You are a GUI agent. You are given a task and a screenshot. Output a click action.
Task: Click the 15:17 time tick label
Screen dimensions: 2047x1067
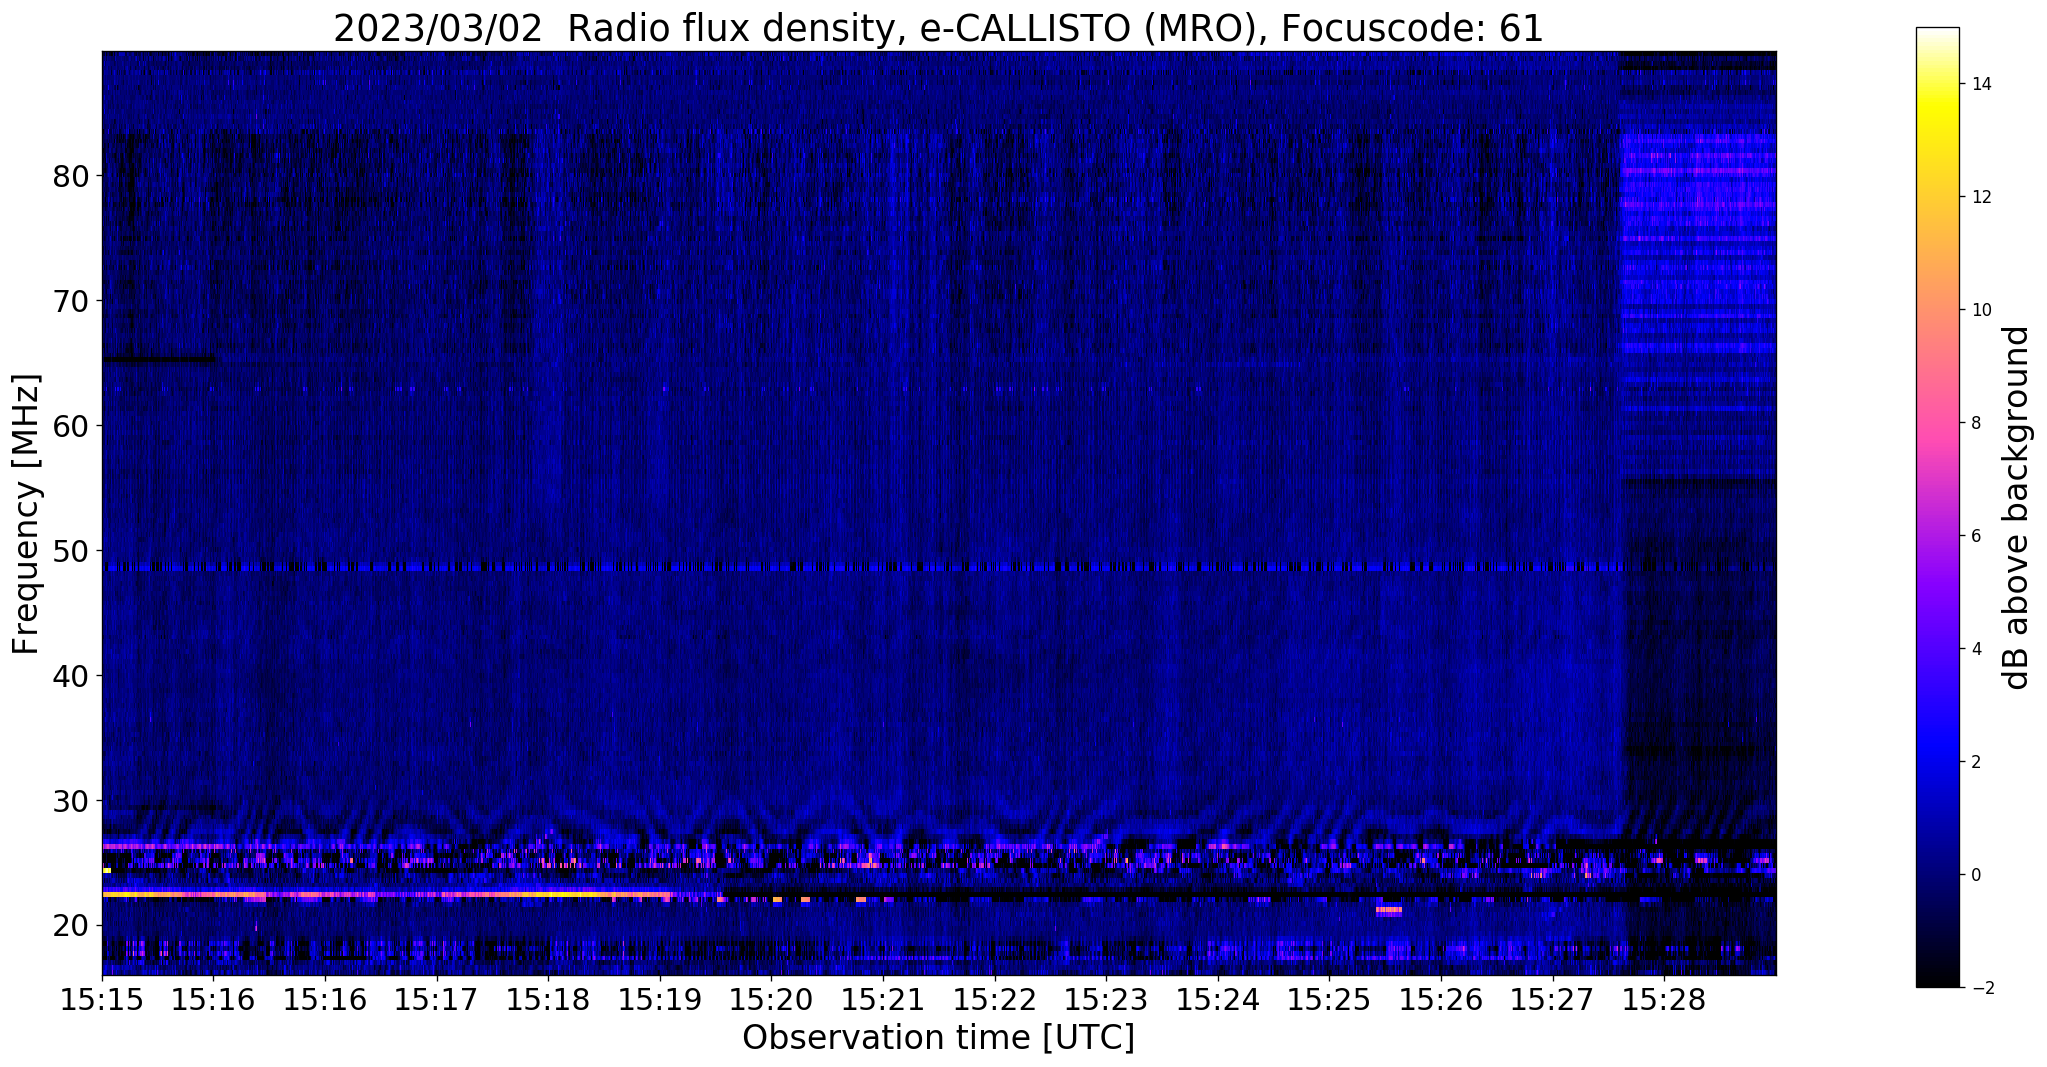coord(437,1000)
